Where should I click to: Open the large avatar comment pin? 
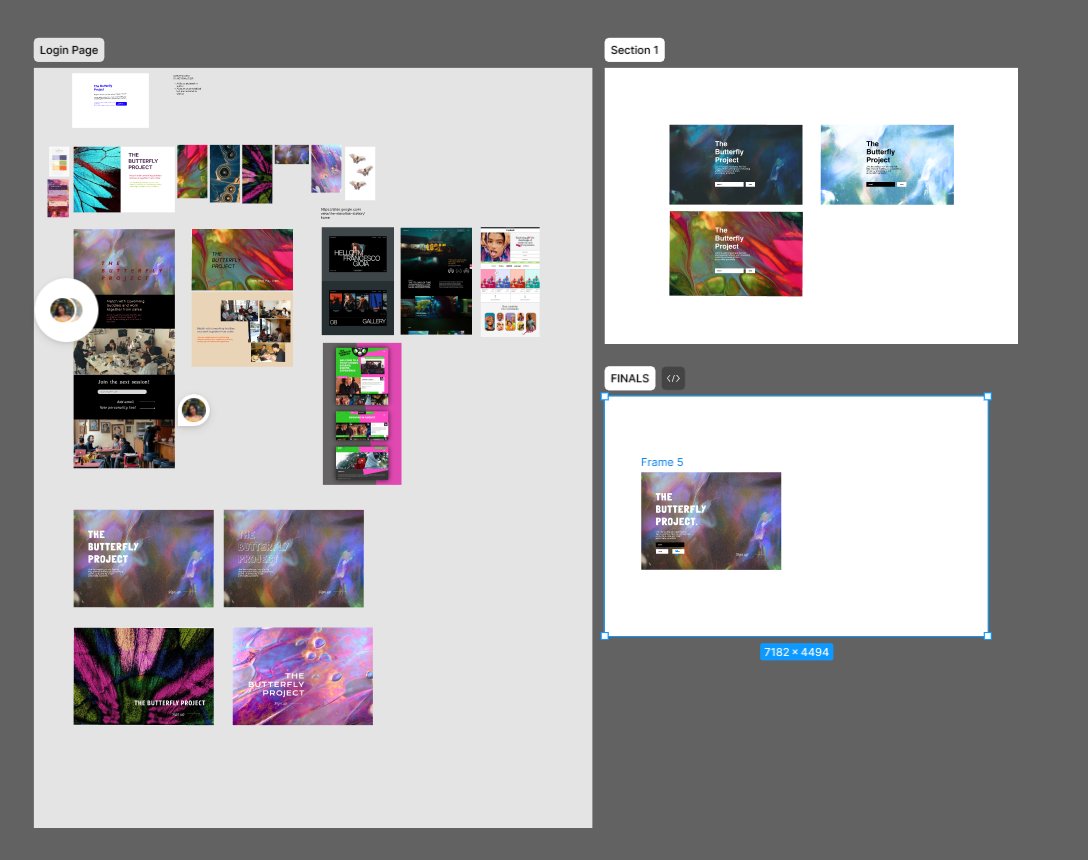(66, 310)
